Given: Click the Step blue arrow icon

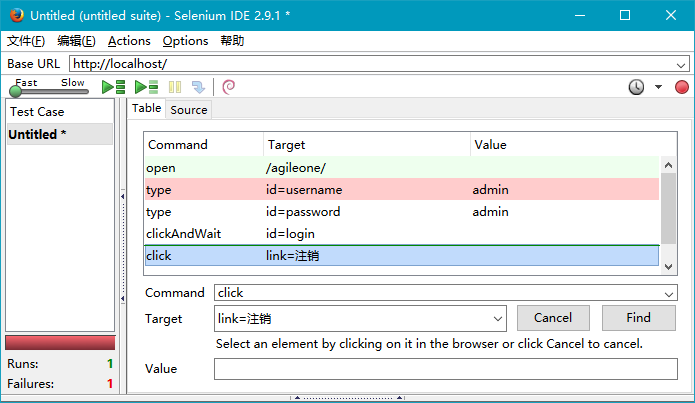Looking at the screenshot, I should pos(198,87).
